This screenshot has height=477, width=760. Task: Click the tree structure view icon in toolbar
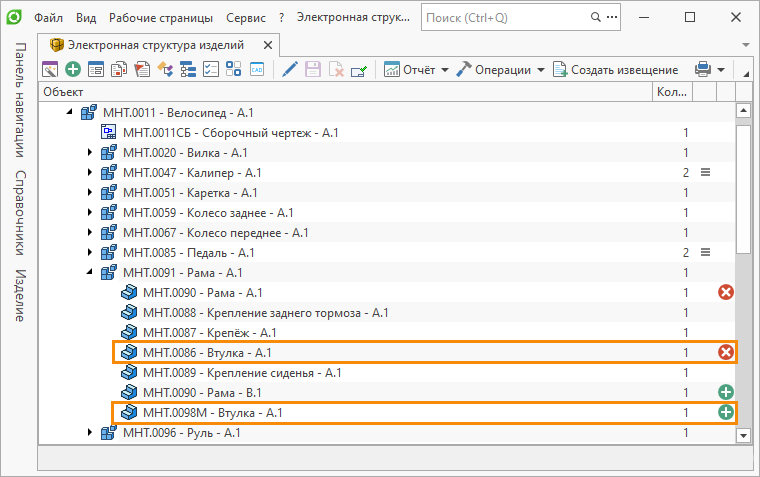point(187,69)
